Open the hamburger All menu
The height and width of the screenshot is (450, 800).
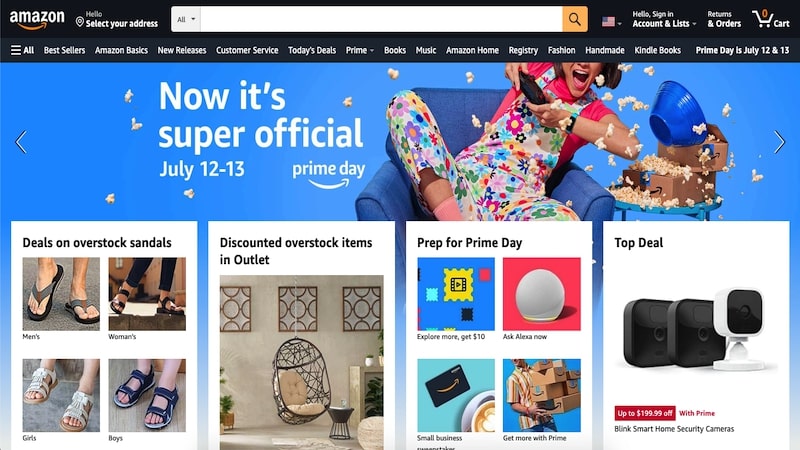22,50
